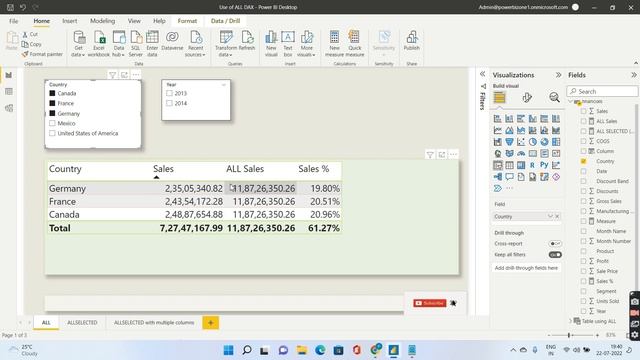
Task: Open the Get data menu
Action: point(78,43)
